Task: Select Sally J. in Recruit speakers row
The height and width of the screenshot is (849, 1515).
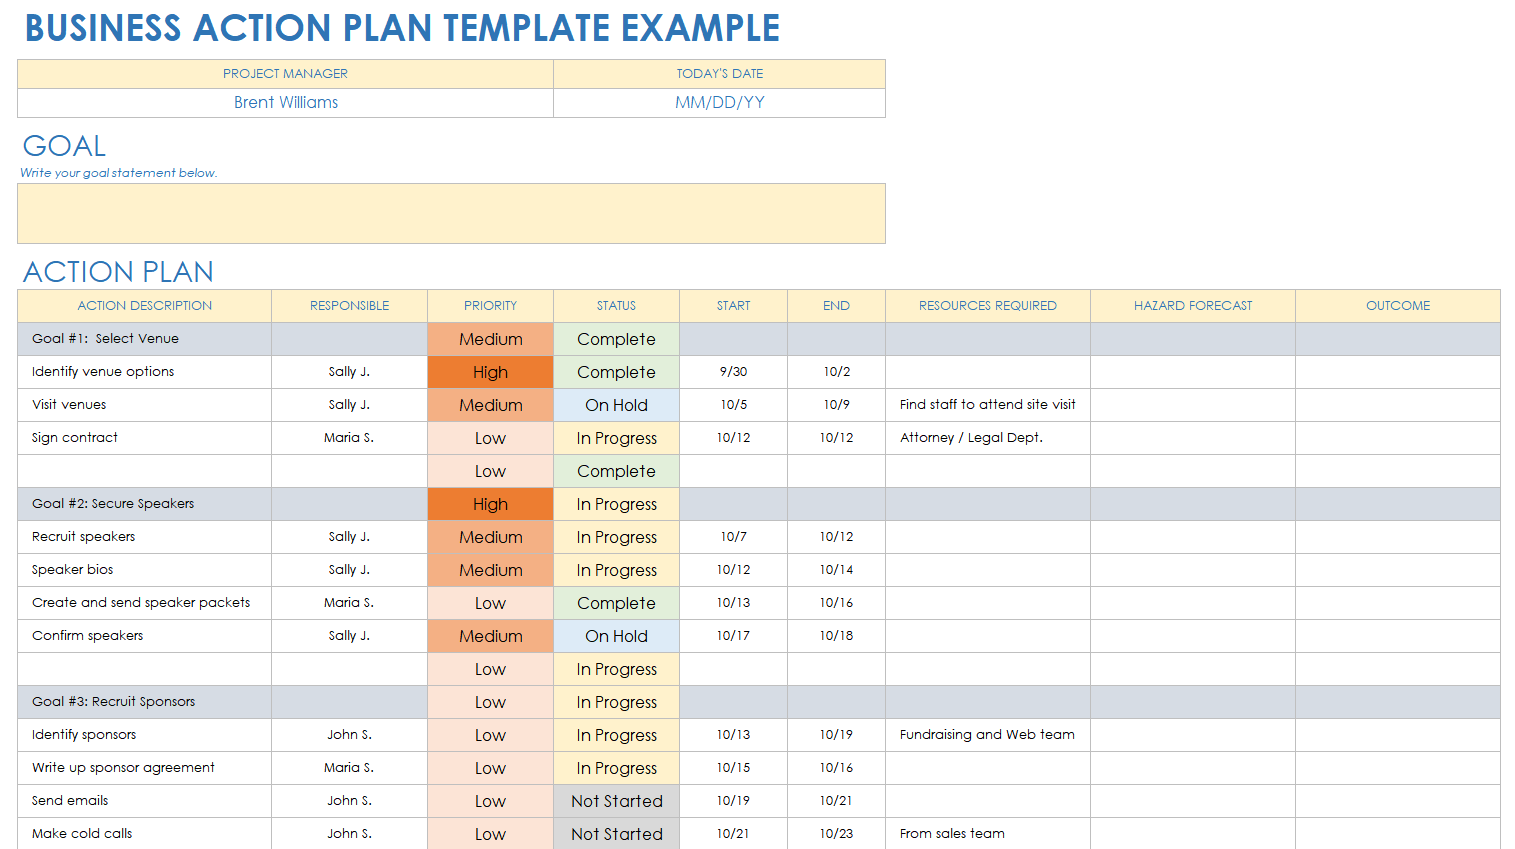Action: click(349, 537)
